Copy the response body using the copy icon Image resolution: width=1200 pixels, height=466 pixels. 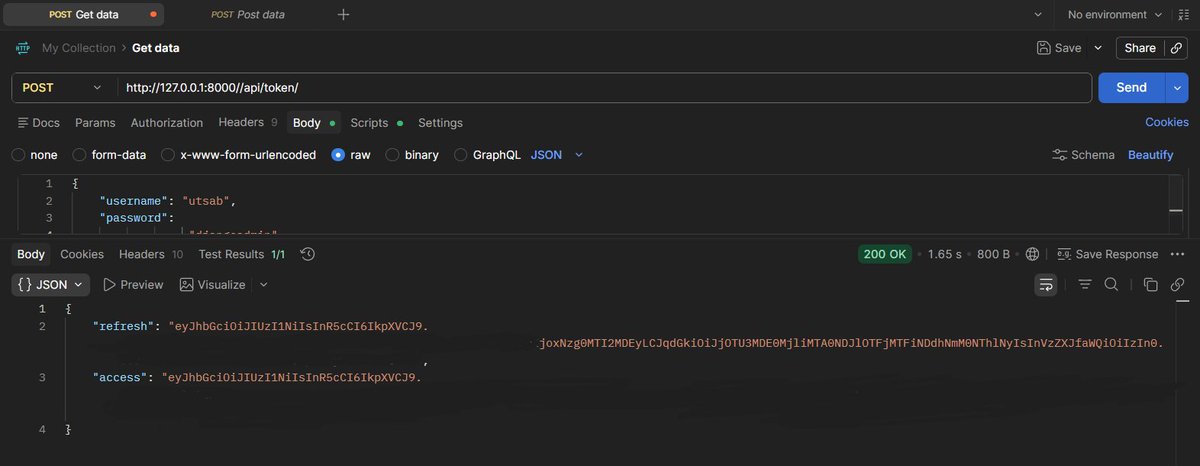[1151, 285]
